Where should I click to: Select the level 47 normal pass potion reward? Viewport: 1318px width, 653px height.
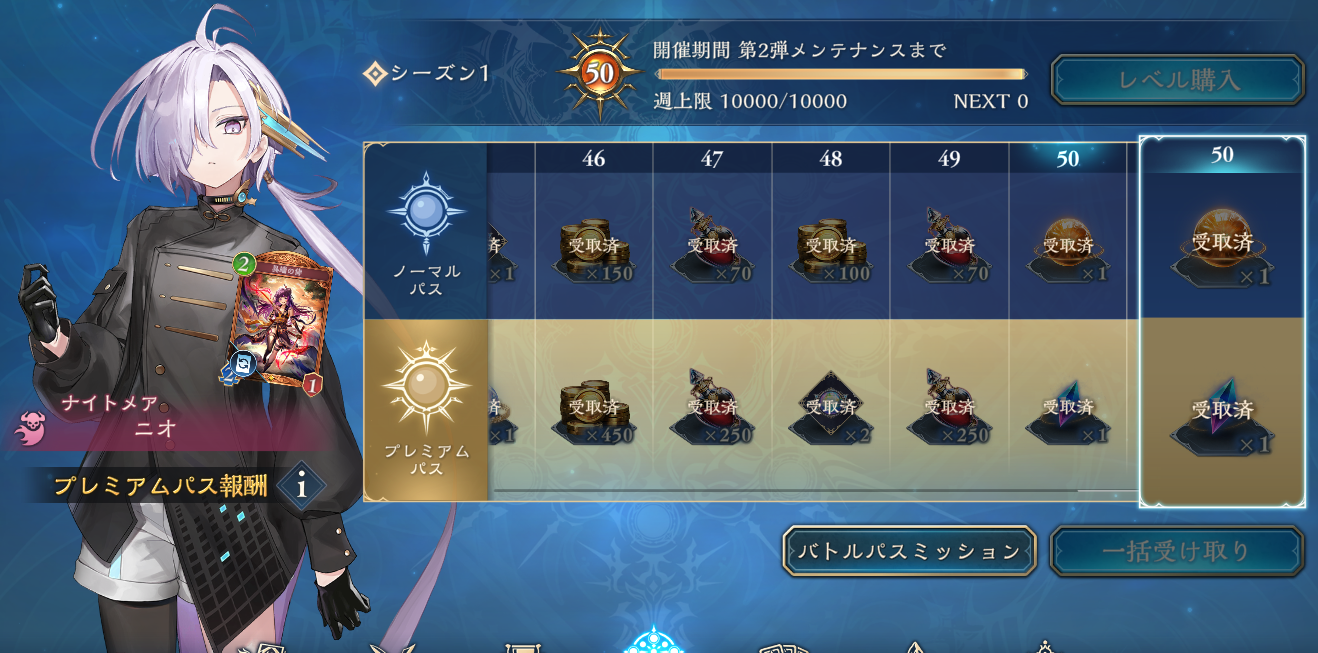pos(712,246)
